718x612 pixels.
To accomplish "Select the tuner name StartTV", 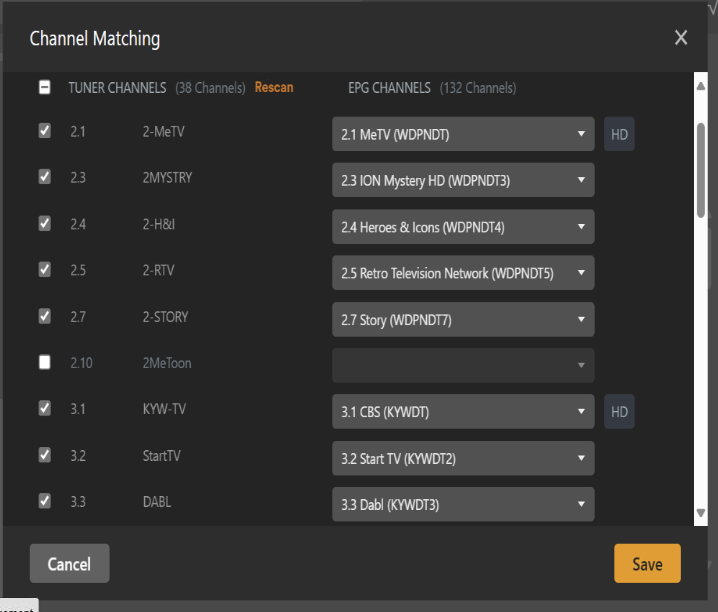I will [x=162, y=456].
